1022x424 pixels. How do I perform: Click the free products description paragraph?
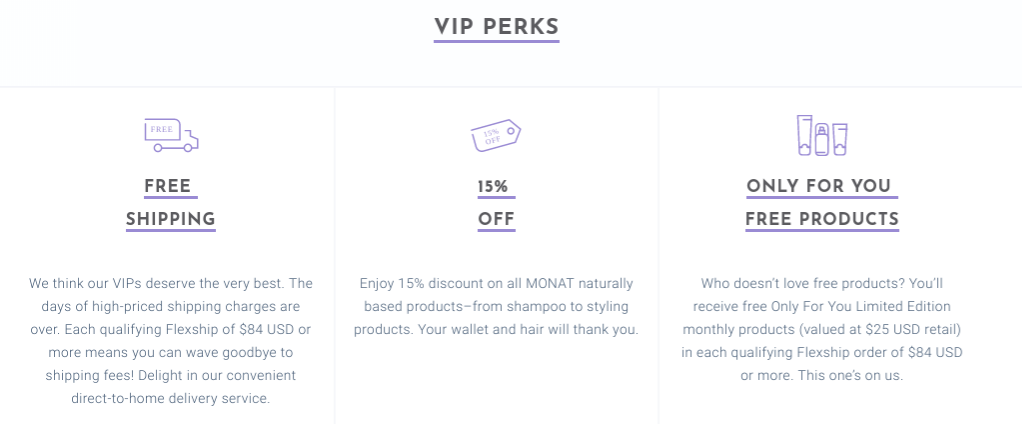click(822, 330)
